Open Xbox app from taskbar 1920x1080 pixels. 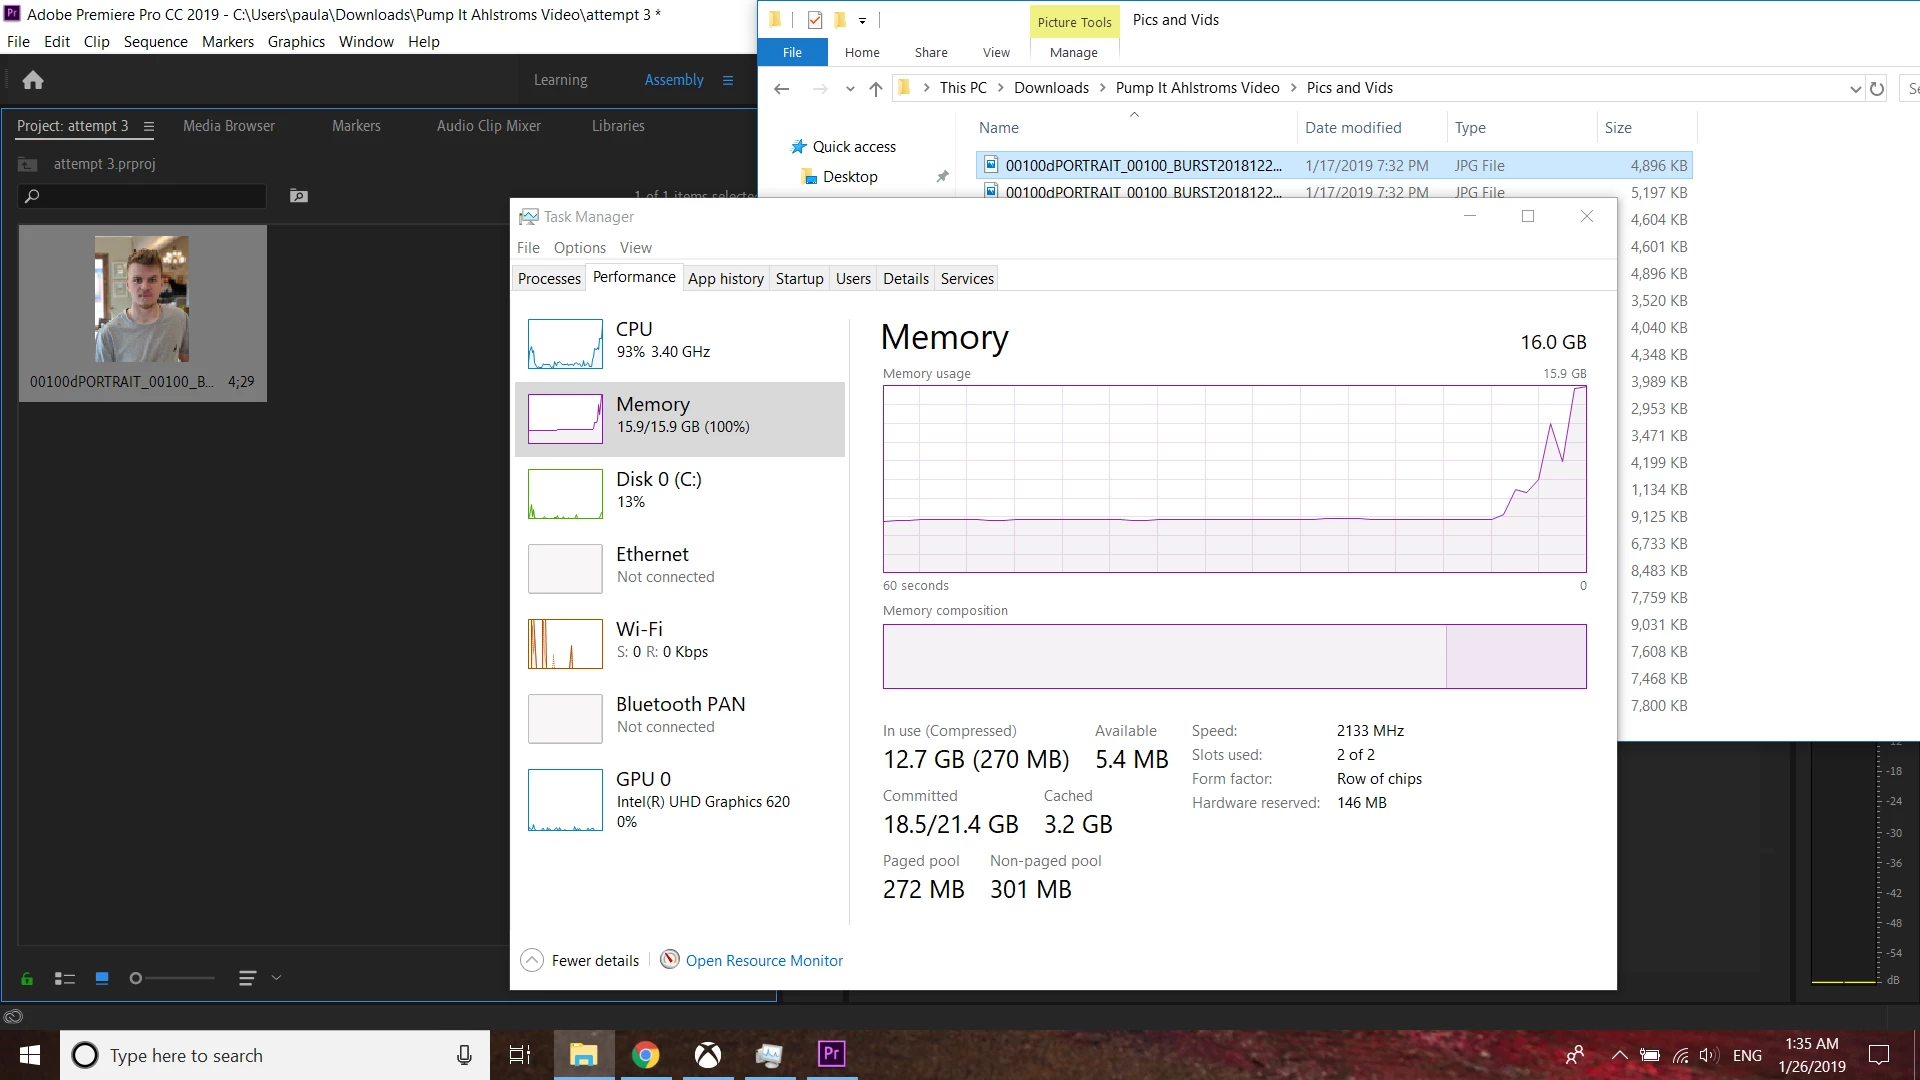[x=708, y=1055]
